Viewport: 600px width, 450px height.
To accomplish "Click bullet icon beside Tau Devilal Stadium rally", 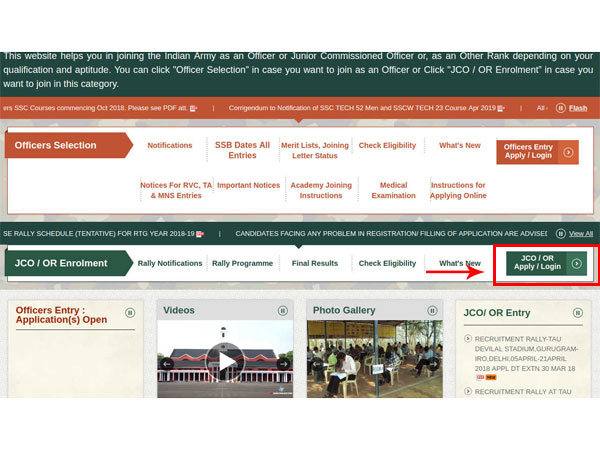I will pyautogui.click(x=468, y=339).
